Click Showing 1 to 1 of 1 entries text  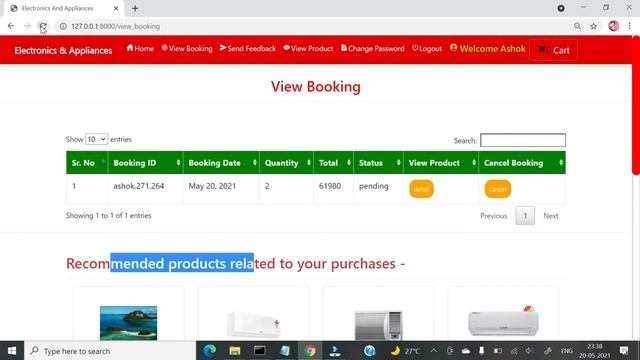click(x=109, y=216)
